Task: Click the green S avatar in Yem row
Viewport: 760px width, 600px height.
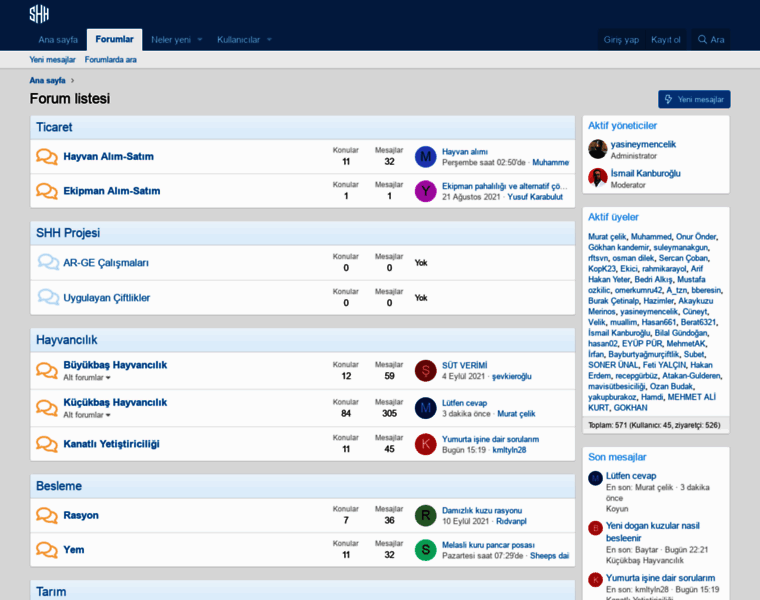Action: click(426, 550)
